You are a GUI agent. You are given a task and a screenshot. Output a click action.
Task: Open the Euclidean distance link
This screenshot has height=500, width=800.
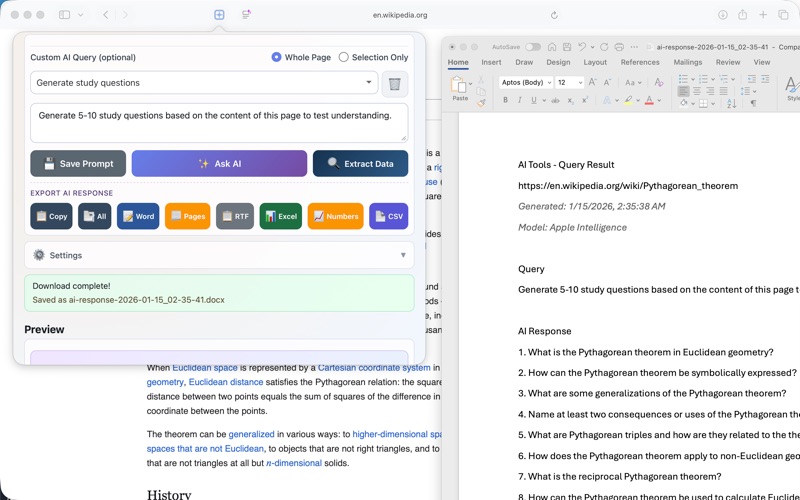click(x=226, y=382)
